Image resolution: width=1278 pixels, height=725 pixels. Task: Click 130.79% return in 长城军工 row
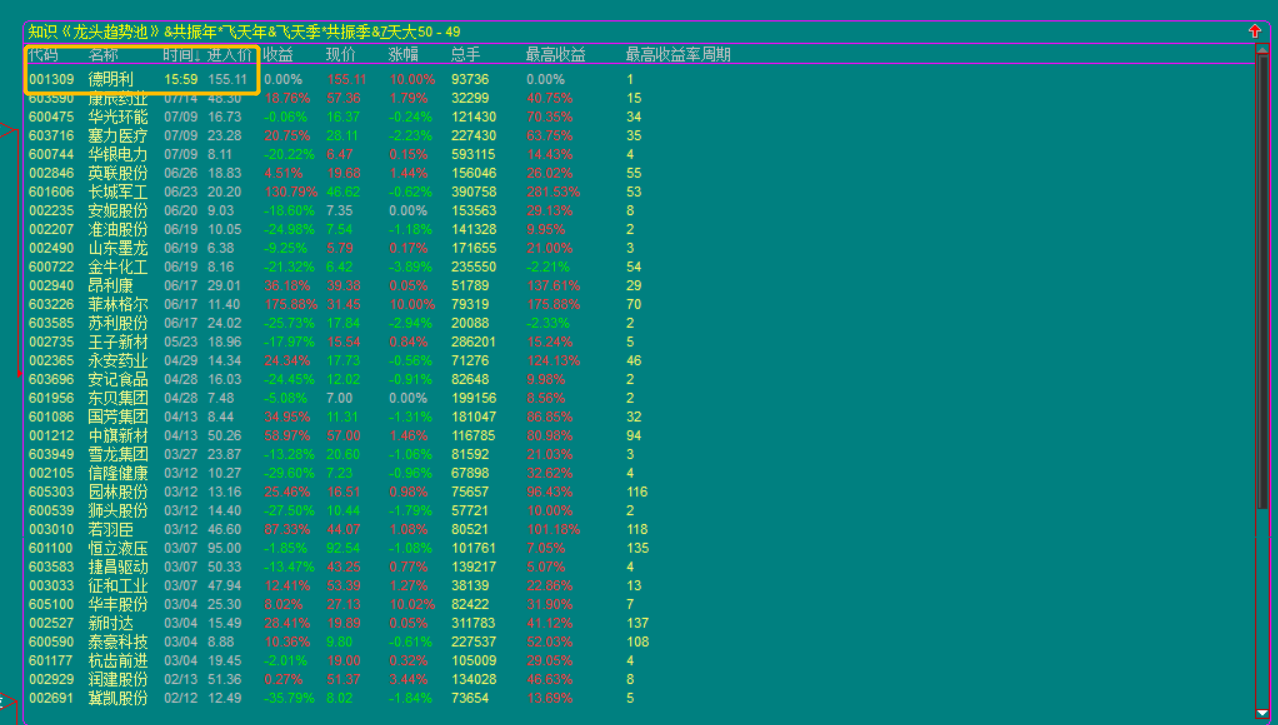291,192
